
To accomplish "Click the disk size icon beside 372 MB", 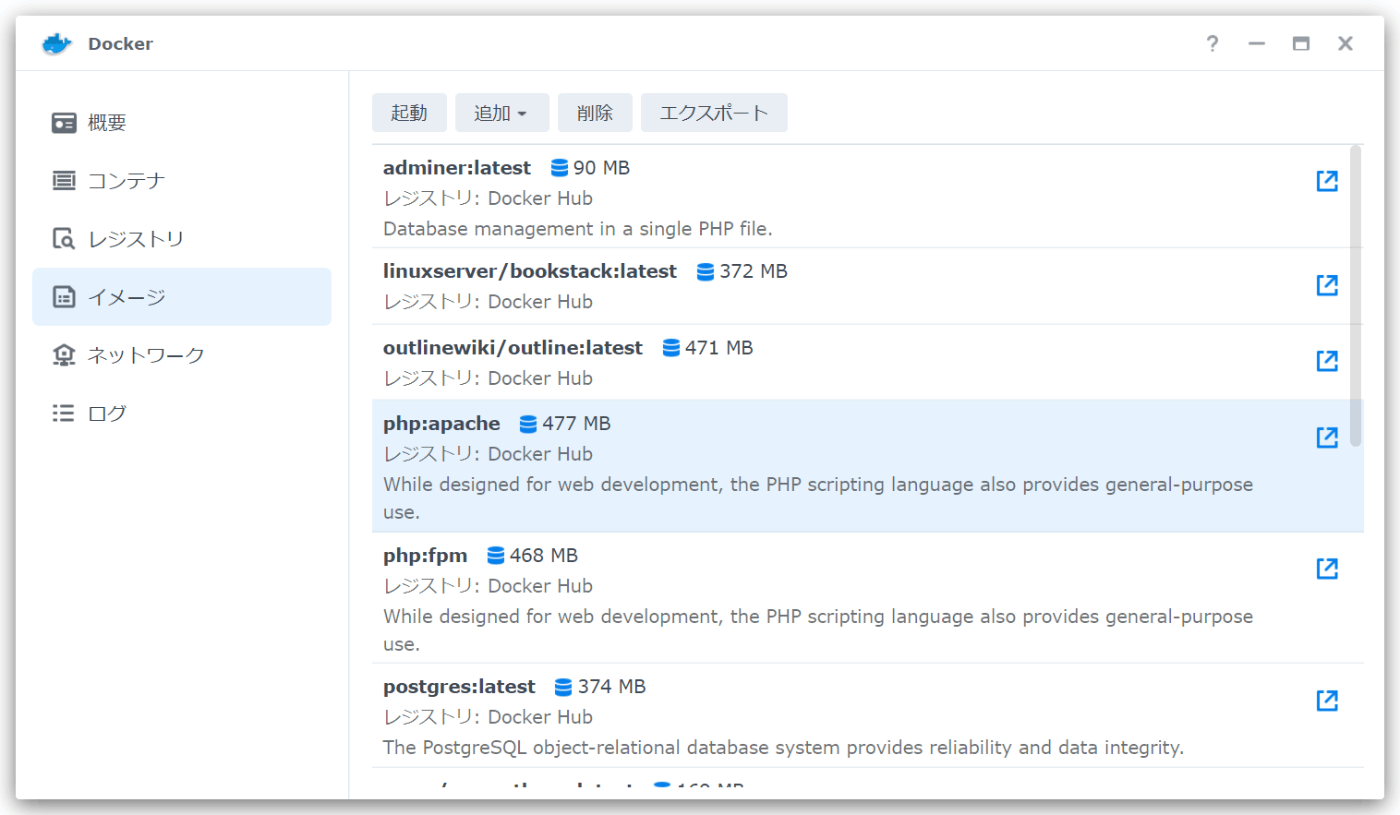I will point(705,272).
